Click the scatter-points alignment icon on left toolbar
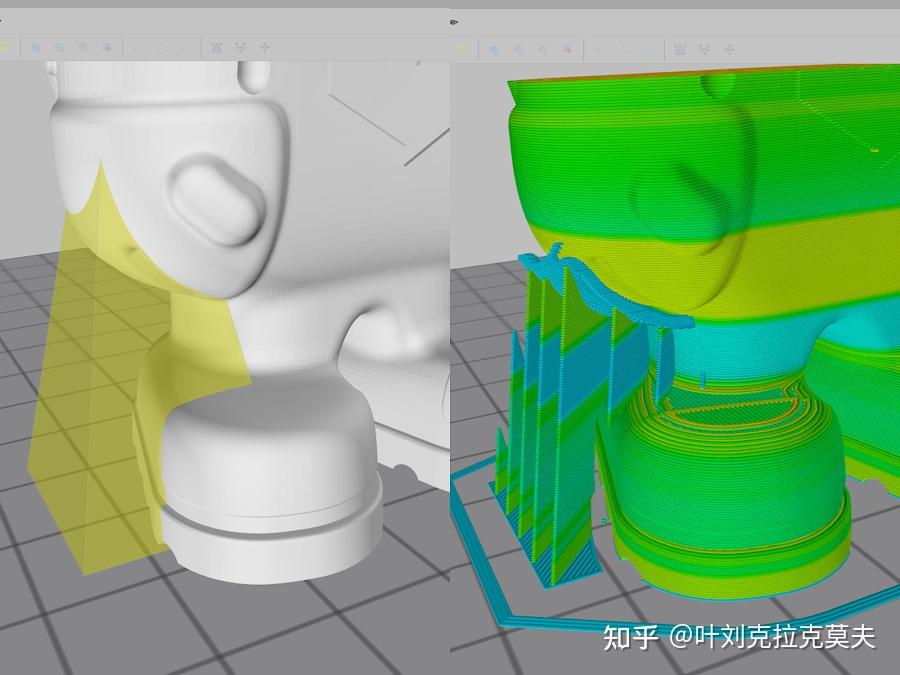Viewport: 900px width, 675px height. 239,46
